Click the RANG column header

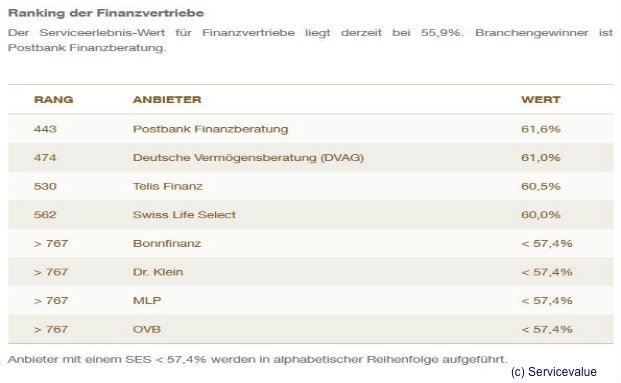[53, 99]
